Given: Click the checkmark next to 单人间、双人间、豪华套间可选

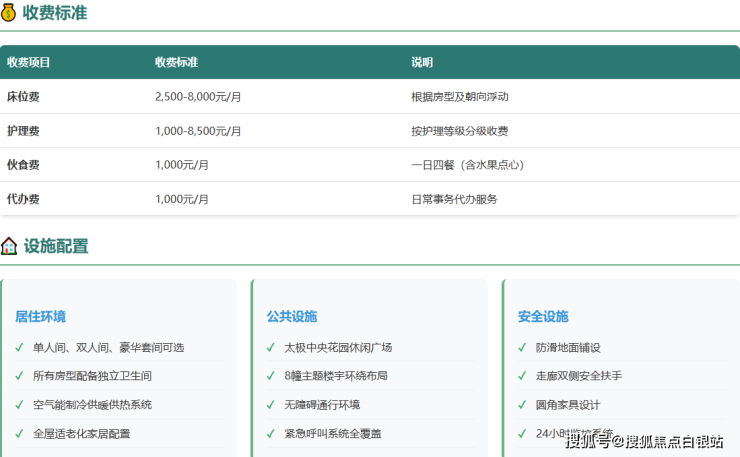Looking at the screenshot, I should (x=19, y=348).
